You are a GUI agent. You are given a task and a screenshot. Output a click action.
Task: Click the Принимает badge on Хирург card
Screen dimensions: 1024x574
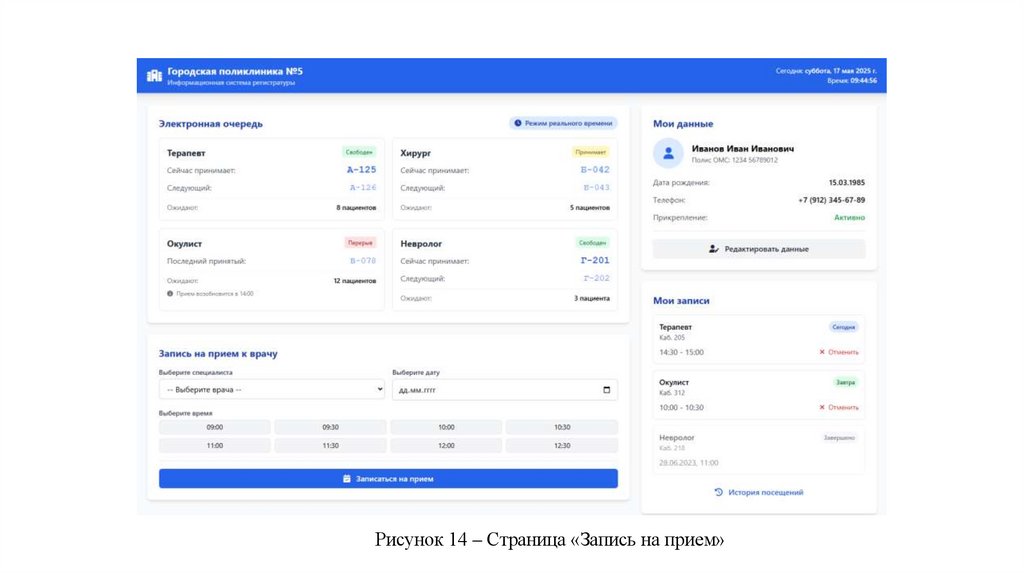[590, 152]
